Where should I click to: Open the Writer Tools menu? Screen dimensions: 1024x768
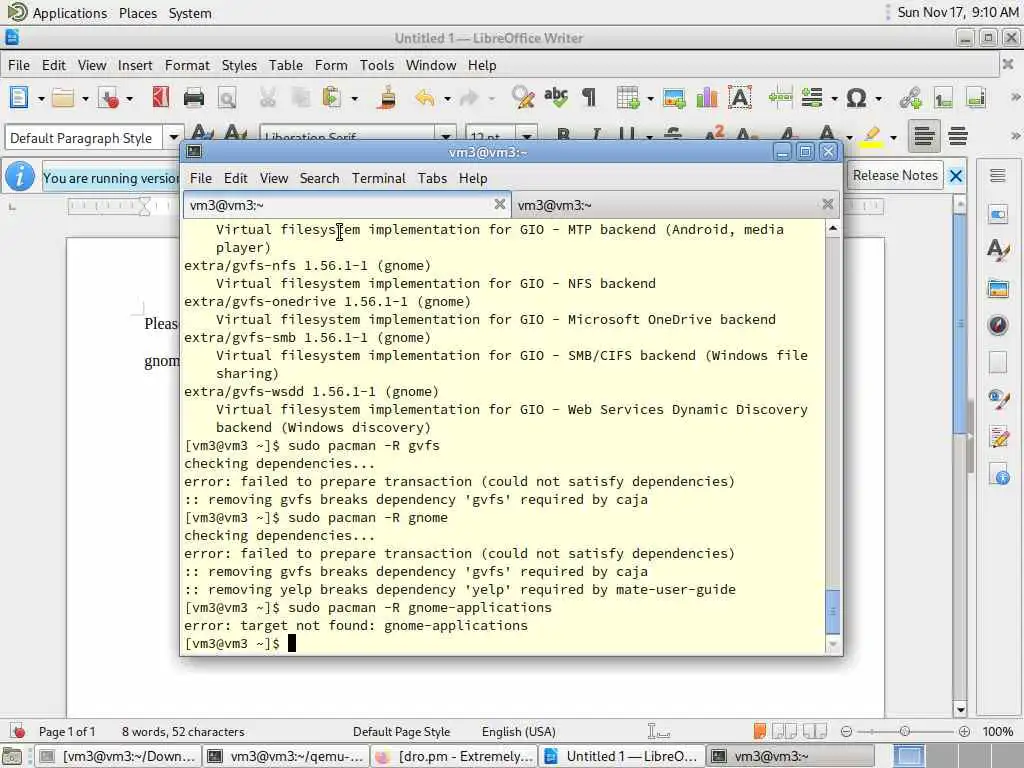(x=377, y=65)
